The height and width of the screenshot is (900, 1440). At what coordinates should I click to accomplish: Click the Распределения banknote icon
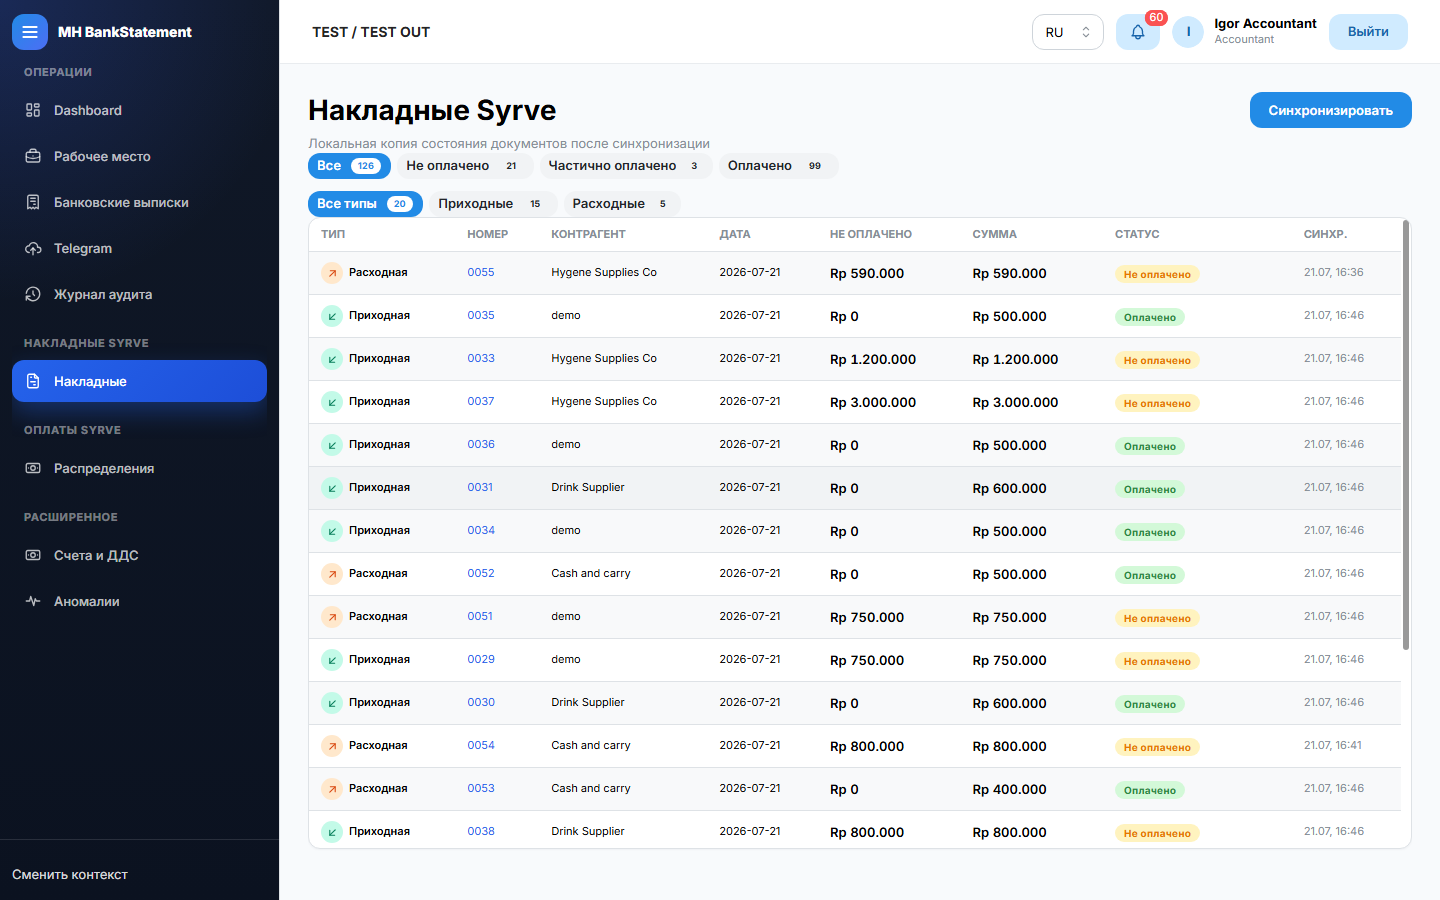[33, 468]
